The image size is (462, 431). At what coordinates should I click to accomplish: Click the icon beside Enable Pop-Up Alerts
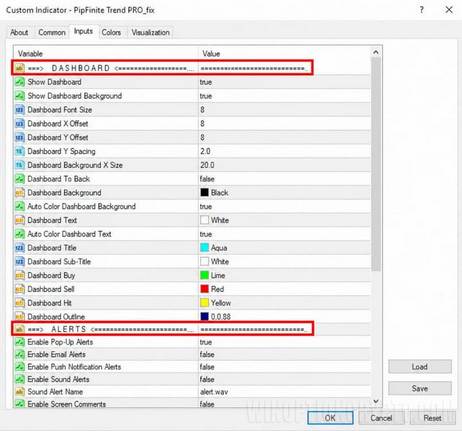pos(20,342)
